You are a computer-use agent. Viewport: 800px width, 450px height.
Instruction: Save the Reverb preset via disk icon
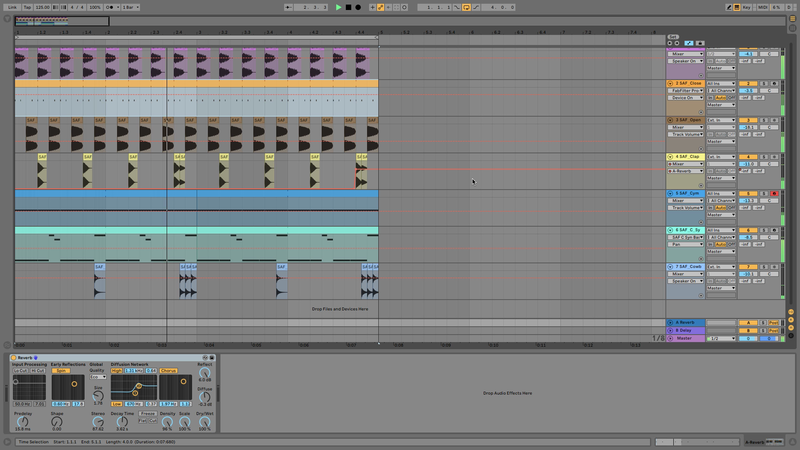click(x=213, y=357)
